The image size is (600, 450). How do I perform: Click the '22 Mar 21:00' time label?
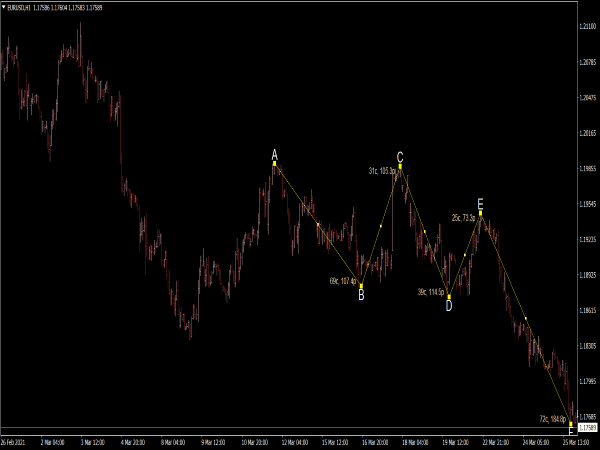[496, 443]
